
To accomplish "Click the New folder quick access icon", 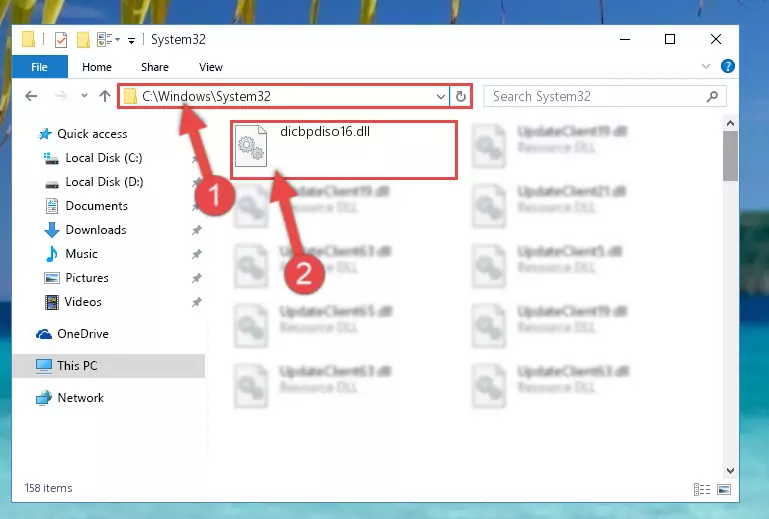I will (x=83, y=40).
